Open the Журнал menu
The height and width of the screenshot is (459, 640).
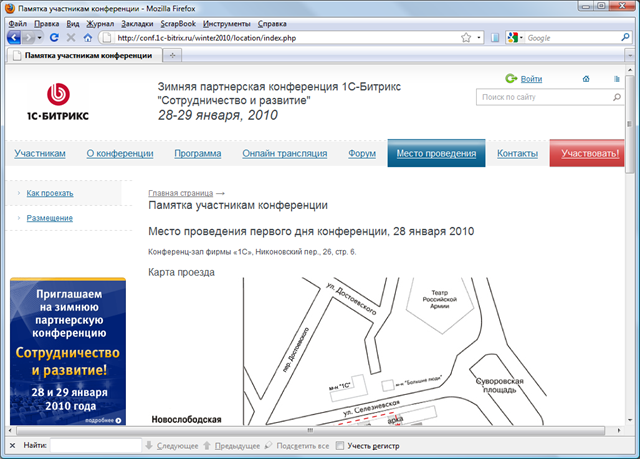100,24
